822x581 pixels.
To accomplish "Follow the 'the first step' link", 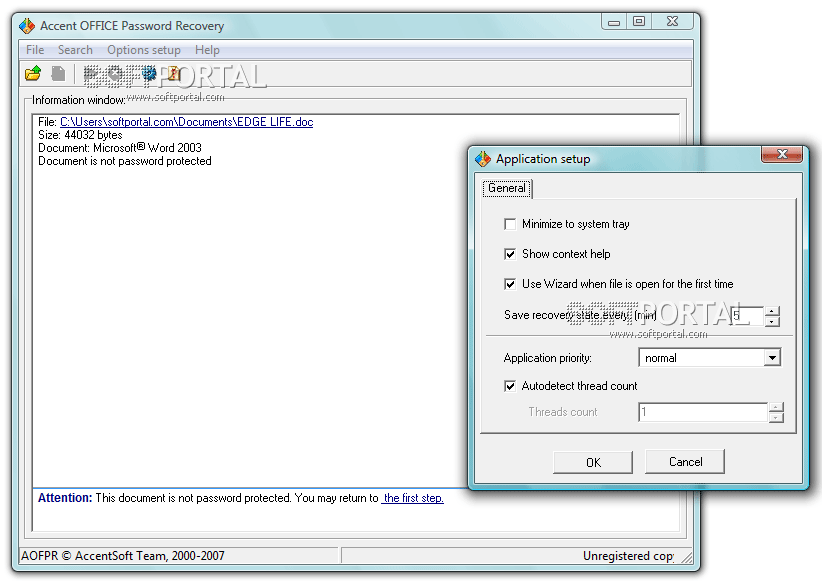I will (x=413, y=498).
